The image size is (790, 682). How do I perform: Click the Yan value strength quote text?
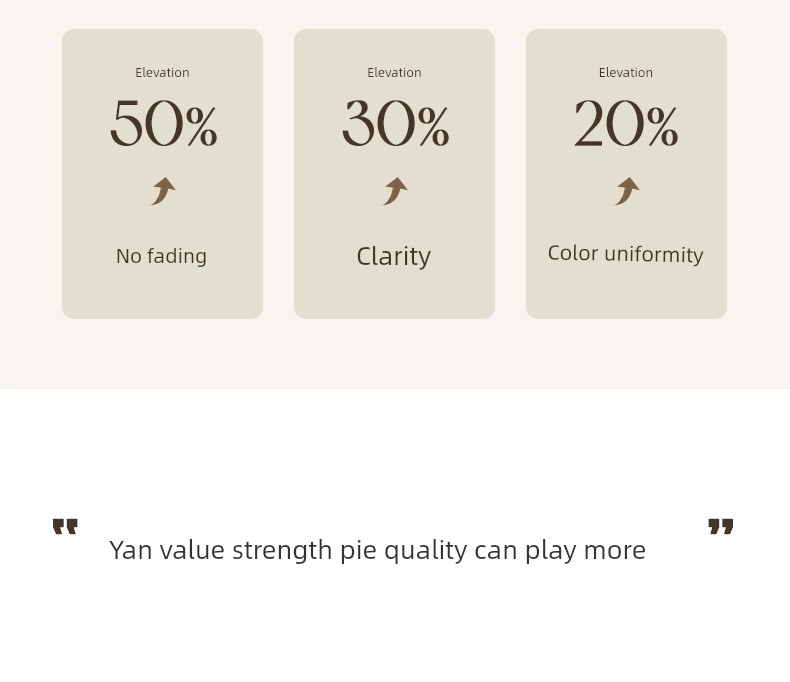click(x=377, y=551)
